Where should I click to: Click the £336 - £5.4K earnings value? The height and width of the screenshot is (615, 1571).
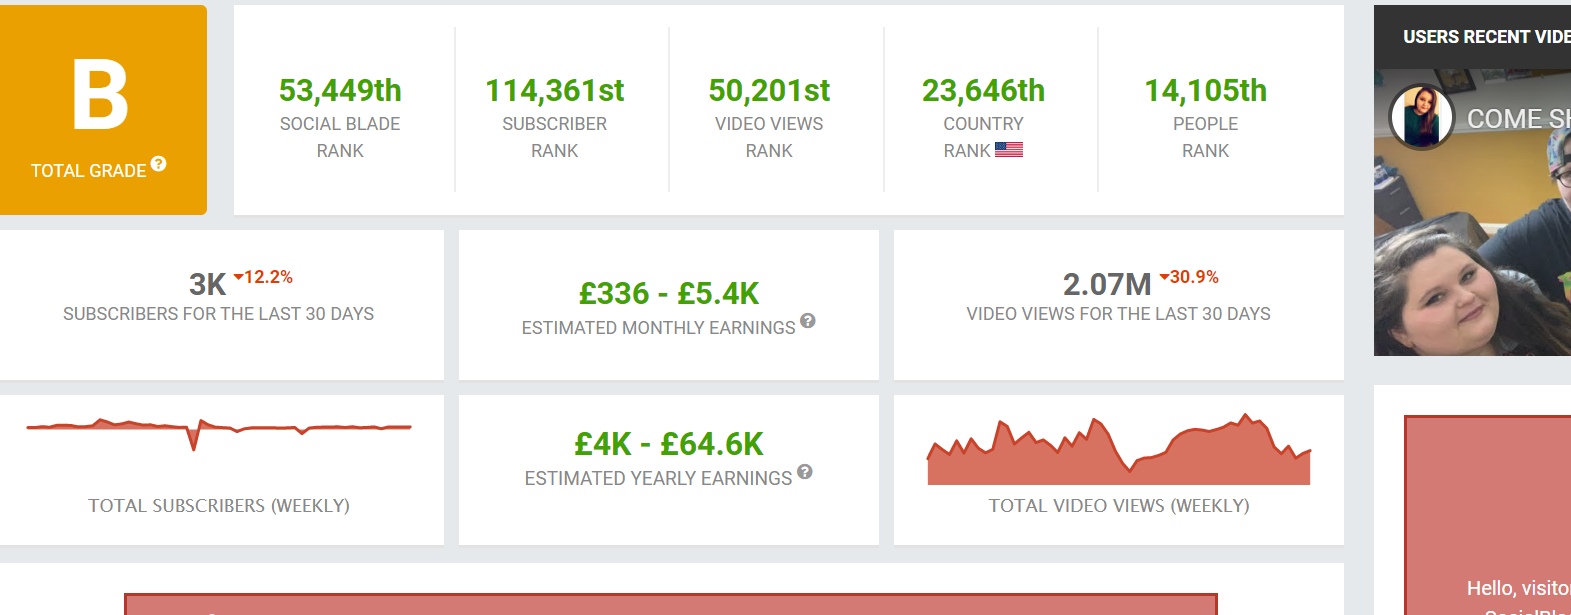(x=669, y=294)
